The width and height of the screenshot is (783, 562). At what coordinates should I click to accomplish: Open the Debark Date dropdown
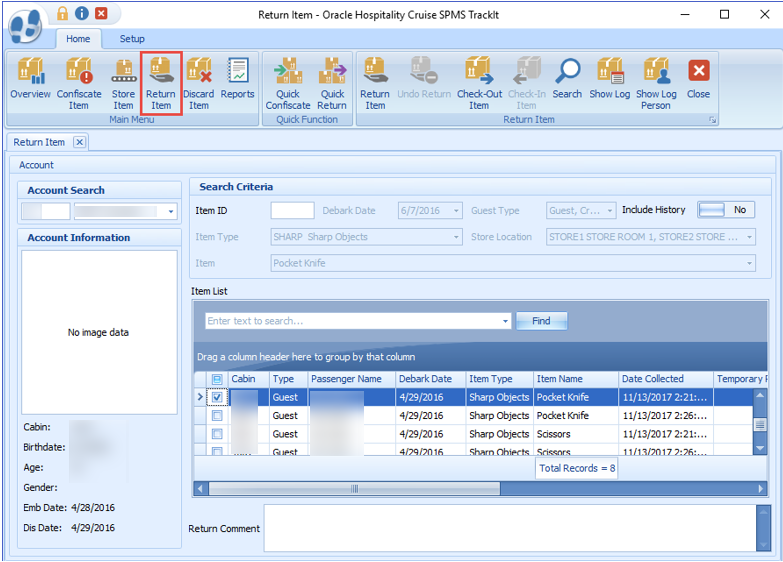[x=456, y=211]
